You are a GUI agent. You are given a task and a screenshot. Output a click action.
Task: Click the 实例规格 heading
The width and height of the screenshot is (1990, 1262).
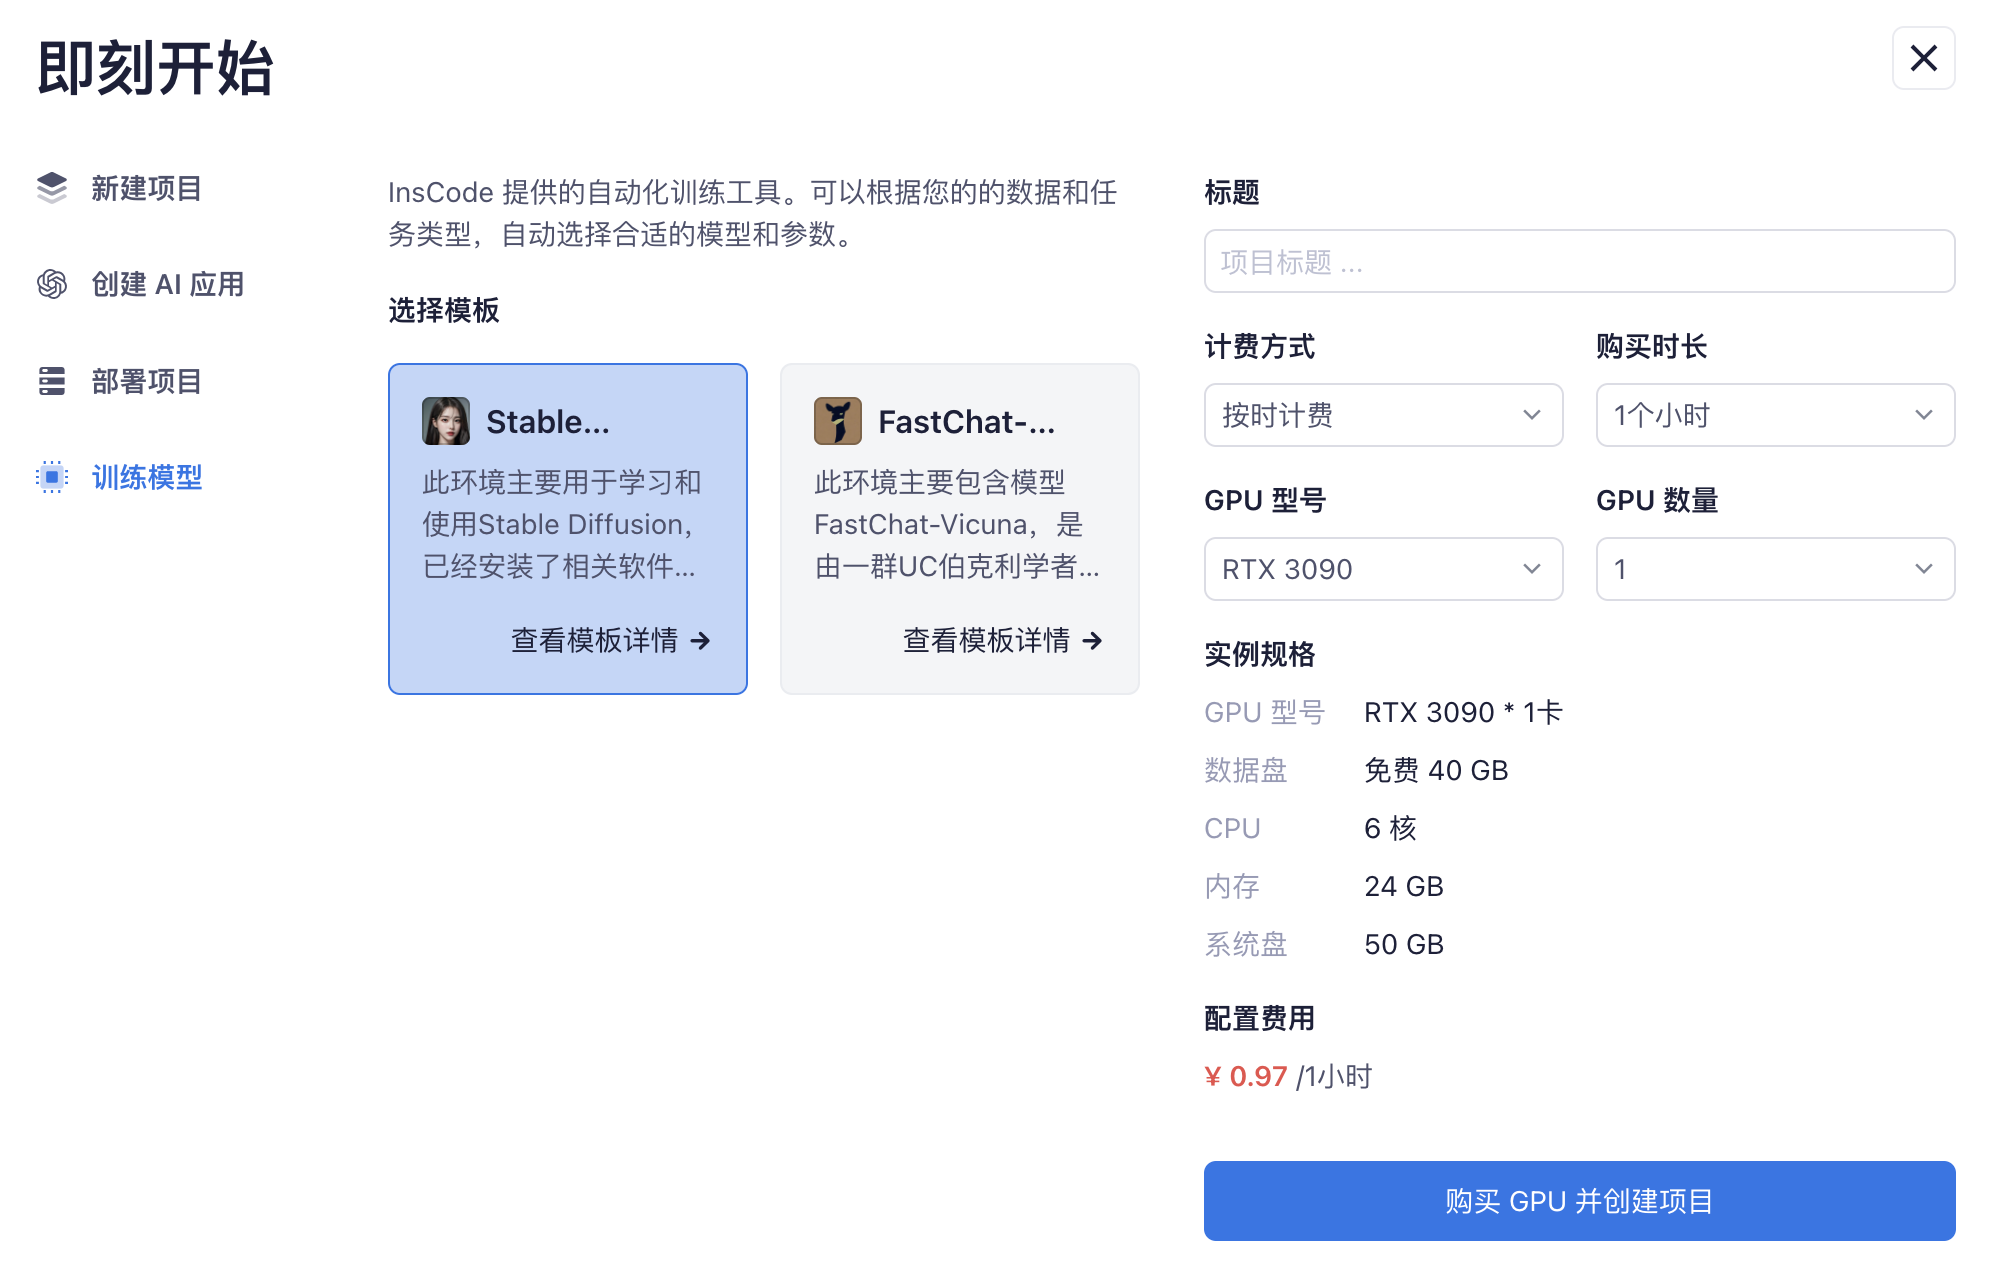point(1260,654)
